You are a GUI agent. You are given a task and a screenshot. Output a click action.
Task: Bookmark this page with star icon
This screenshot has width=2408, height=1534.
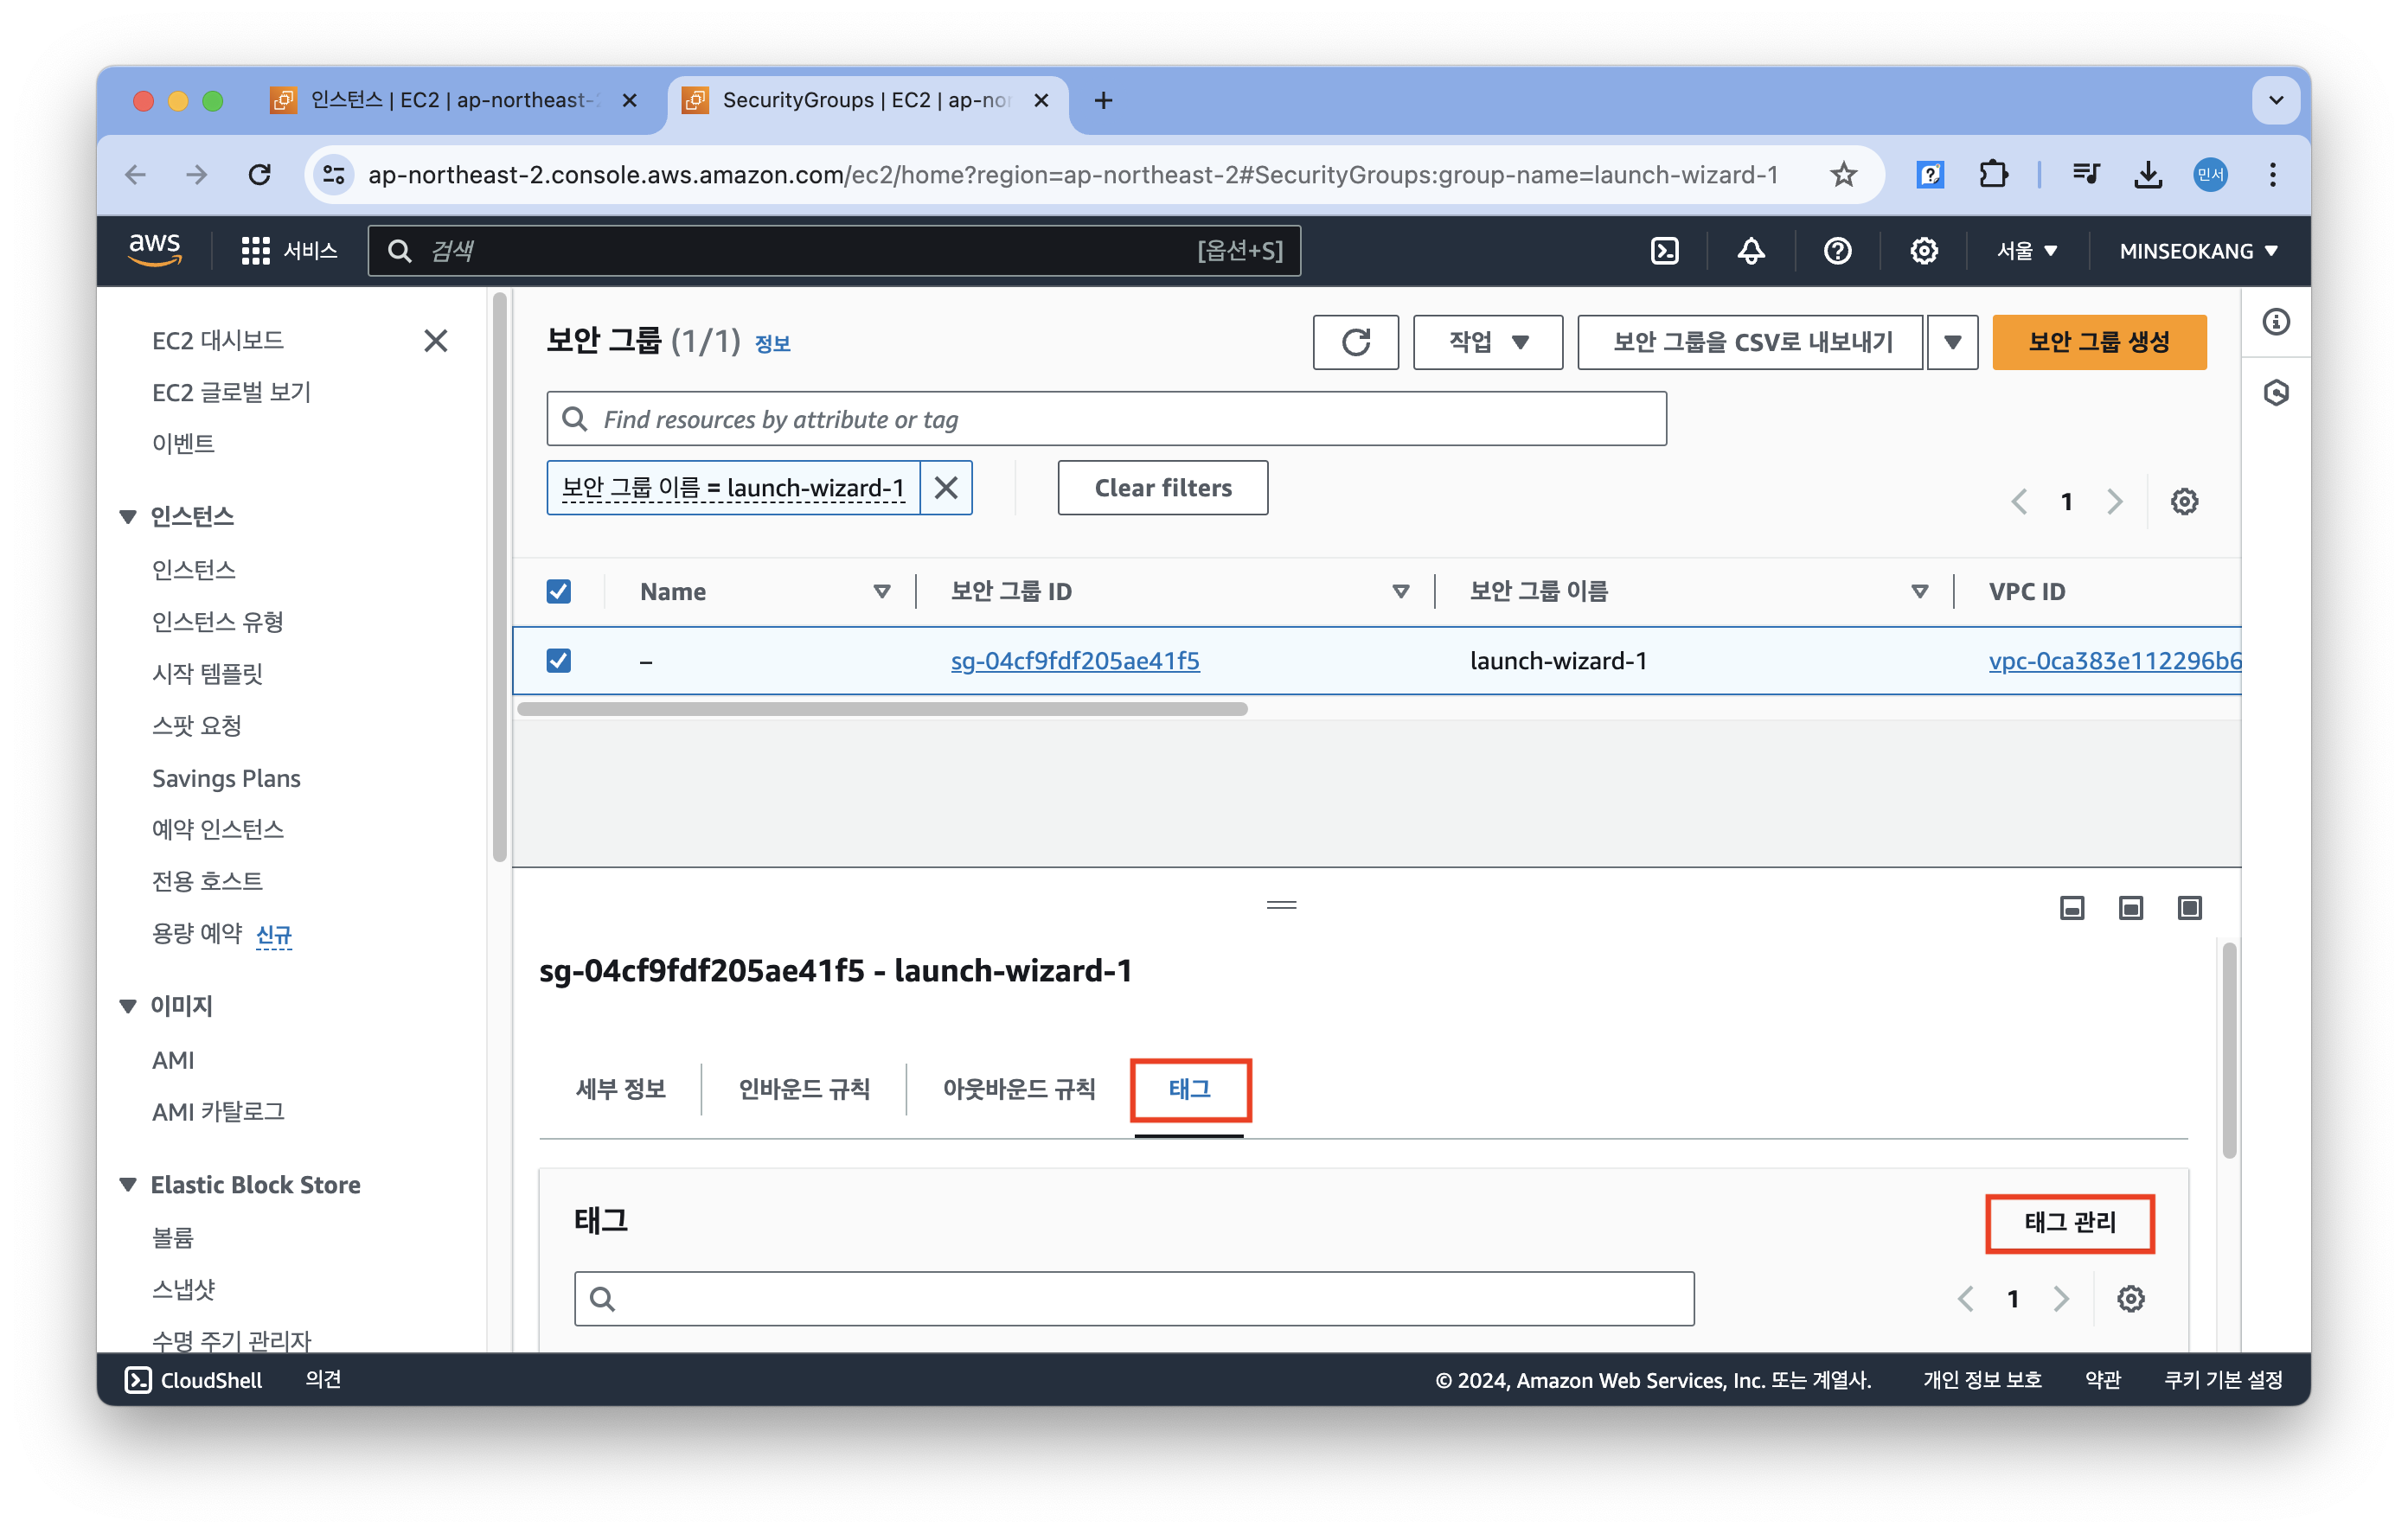(1843, 175)
